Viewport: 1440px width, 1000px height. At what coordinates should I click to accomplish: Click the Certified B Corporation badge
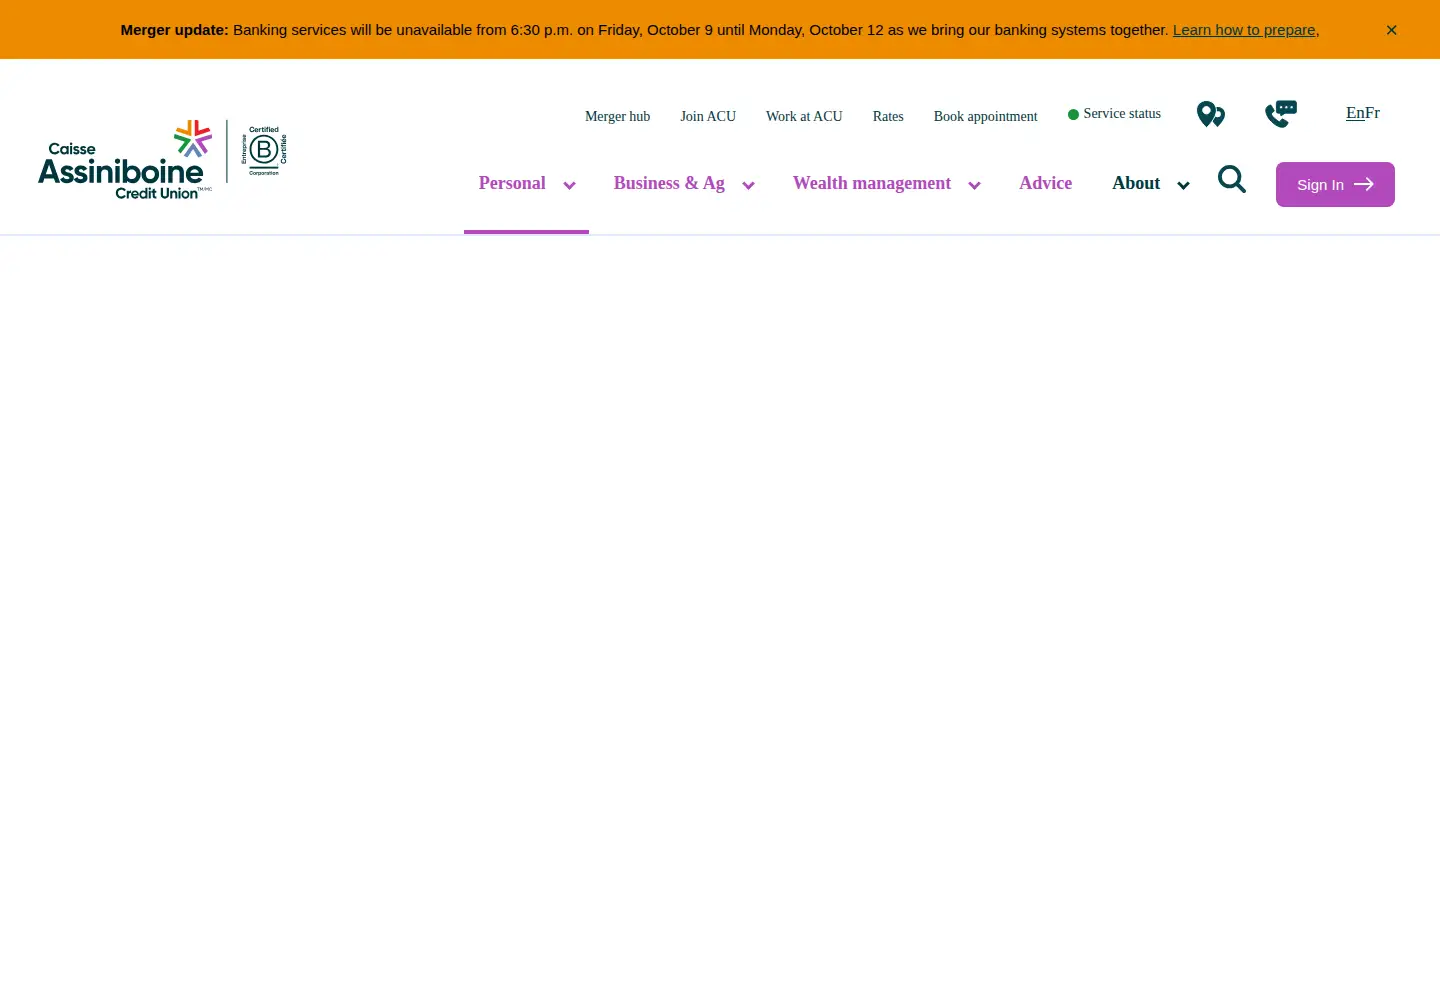click(x=264, y=151)
